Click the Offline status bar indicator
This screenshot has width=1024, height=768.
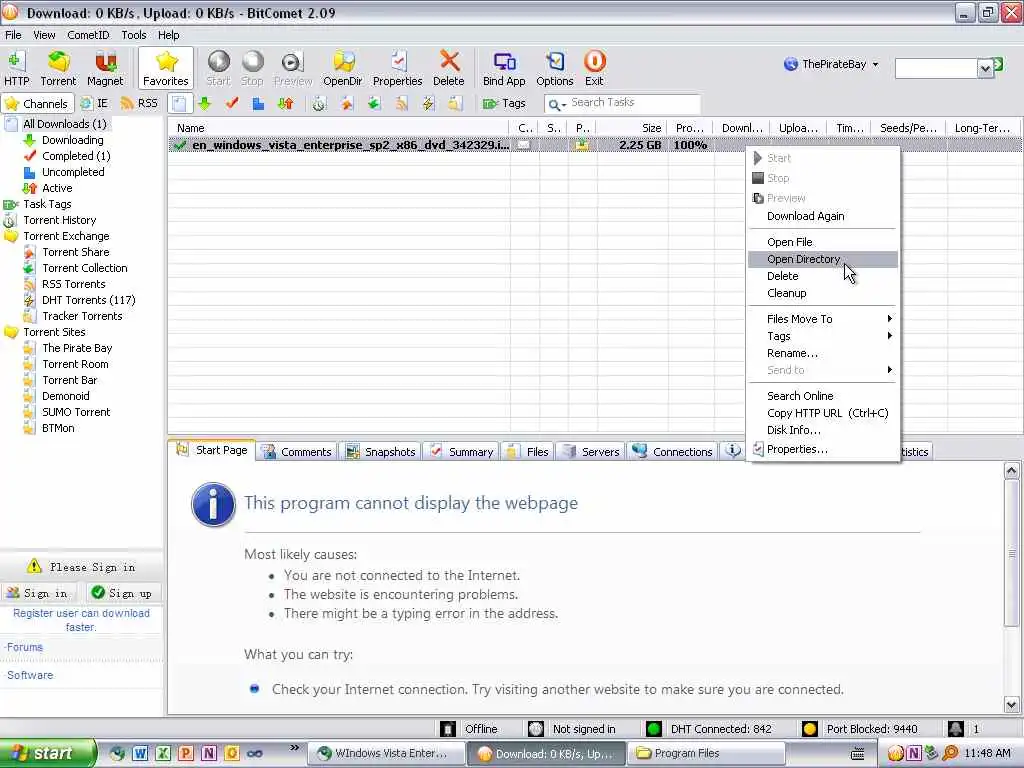pos(469,729)
